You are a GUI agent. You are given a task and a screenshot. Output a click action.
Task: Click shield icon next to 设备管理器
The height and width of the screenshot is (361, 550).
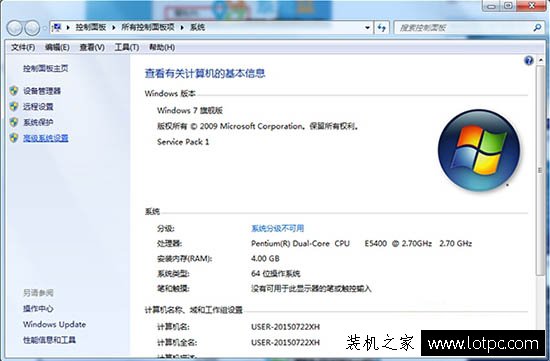[14, 91]
